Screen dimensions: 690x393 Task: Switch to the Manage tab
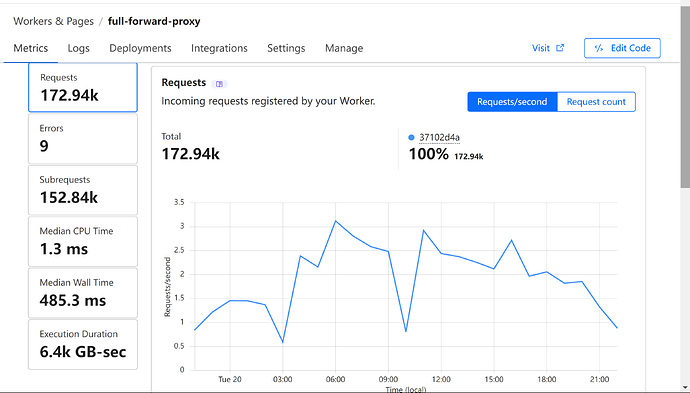(344, 48)
